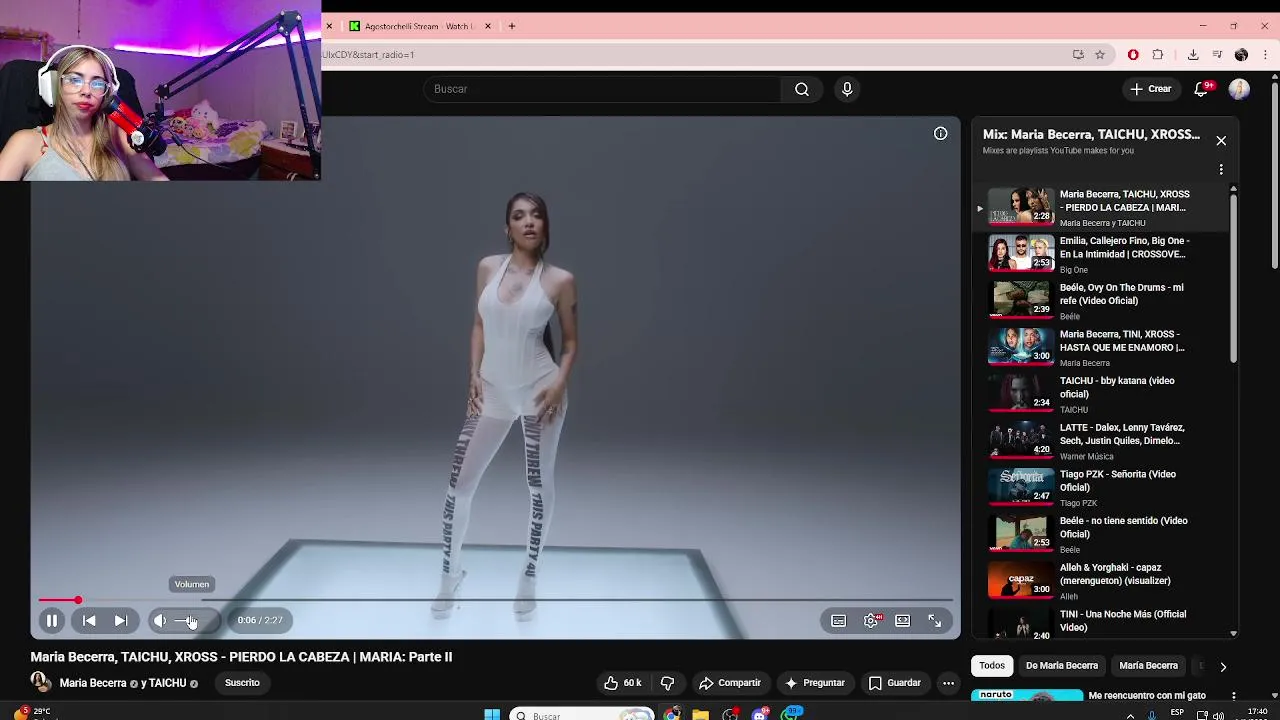Play Tiago PZK Señorita from playlist

(1098, 487)
